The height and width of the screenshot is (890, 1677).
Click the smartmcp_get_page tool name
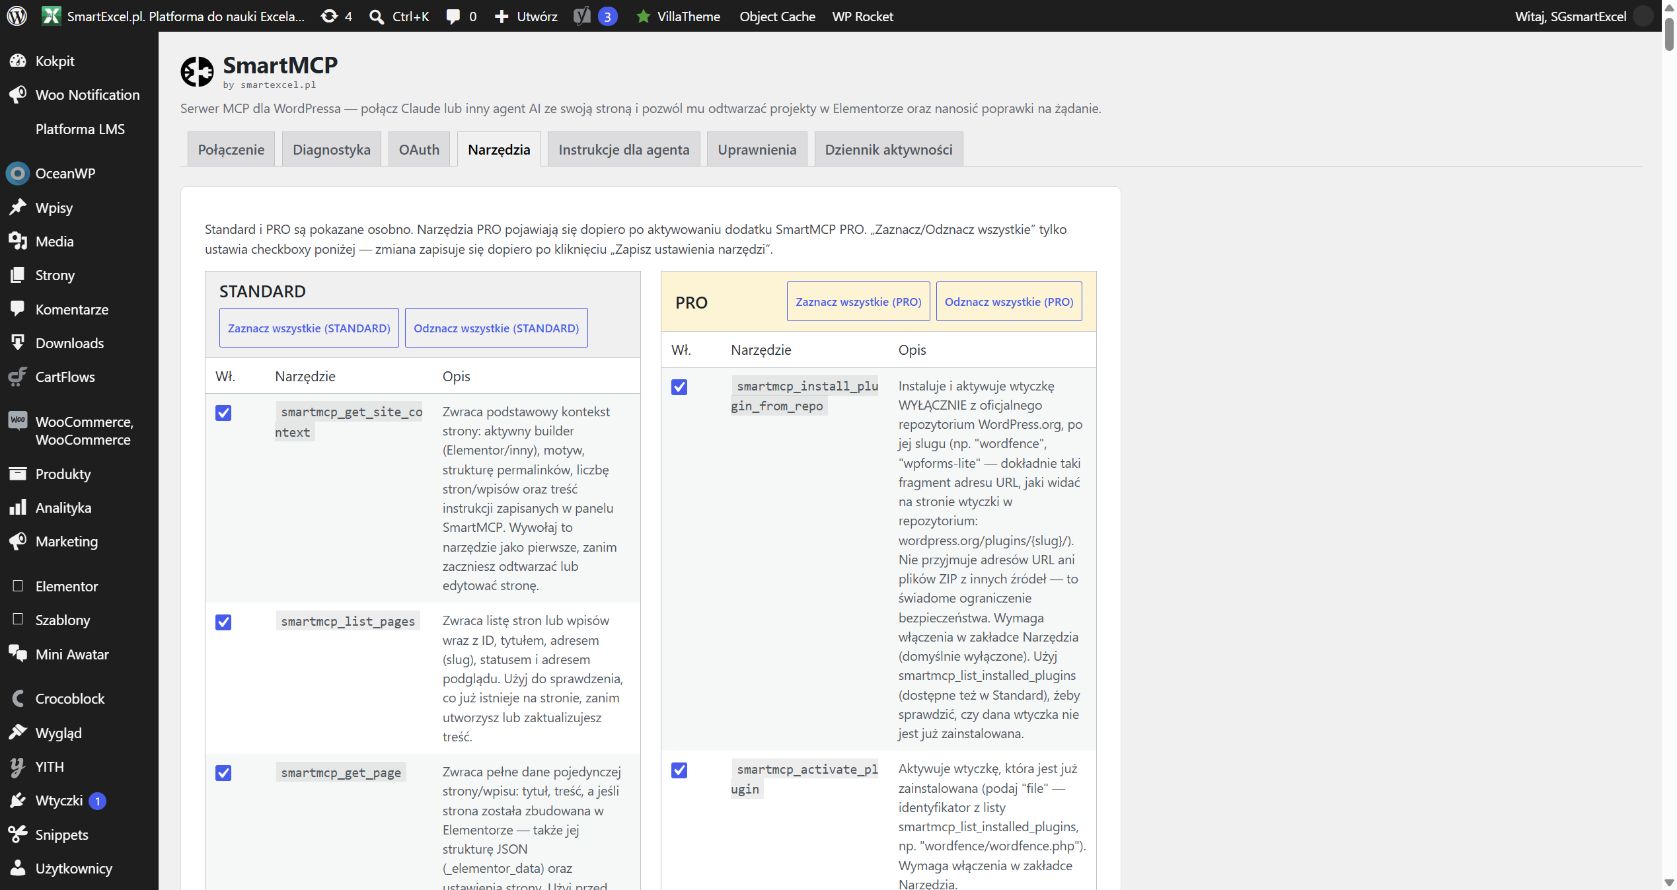click(341, 772)
